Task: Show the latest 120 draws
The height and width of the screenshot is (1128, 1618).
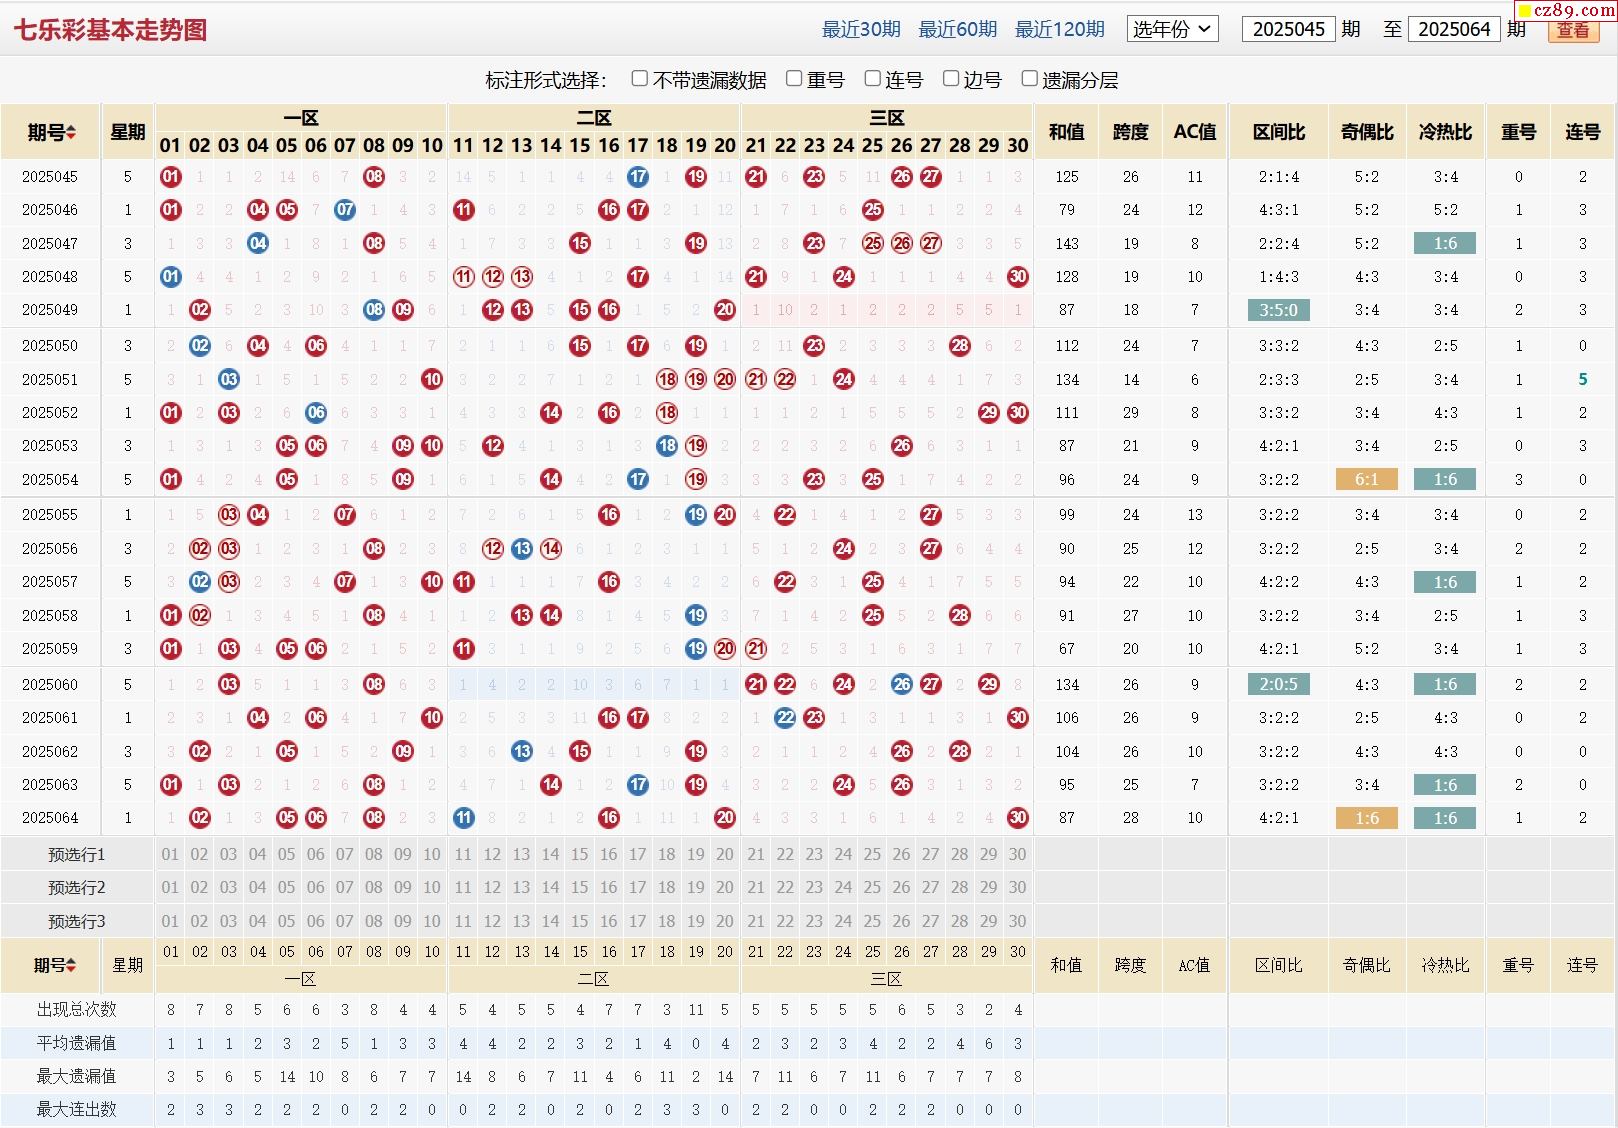Action: [x=1060, y=30]
